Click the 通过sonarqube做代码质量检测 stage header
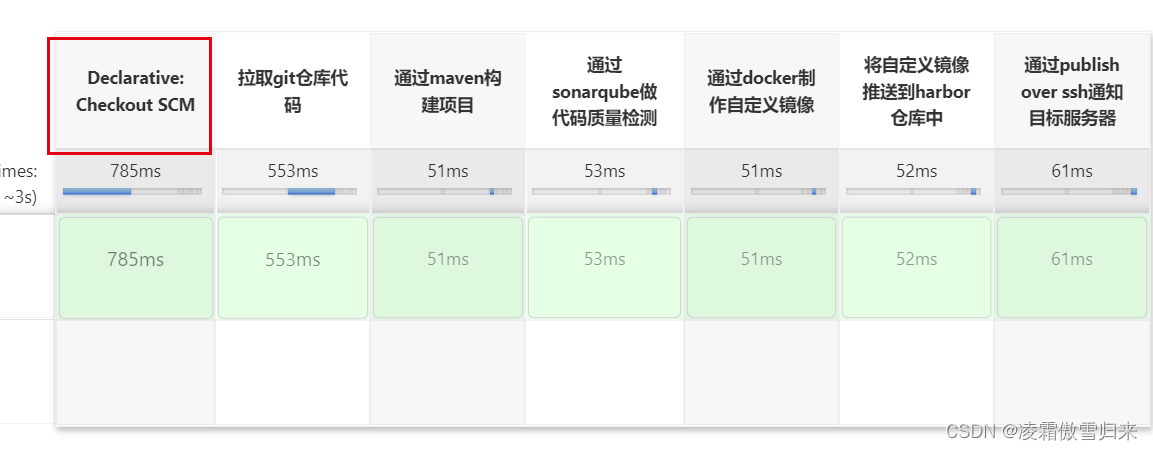The width and height of the screenshot is (1153, 450). (604, 91)
